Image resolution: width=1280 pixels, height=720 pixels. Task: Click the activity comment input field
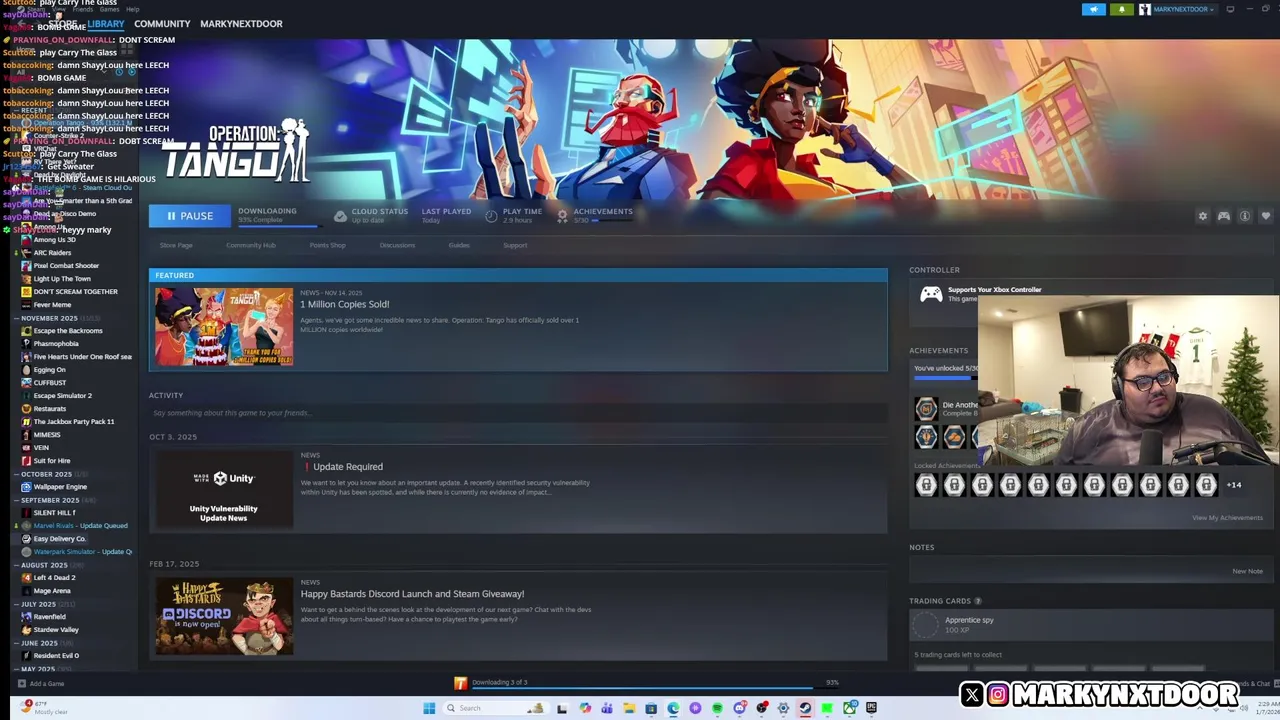(x=518, y=413)
